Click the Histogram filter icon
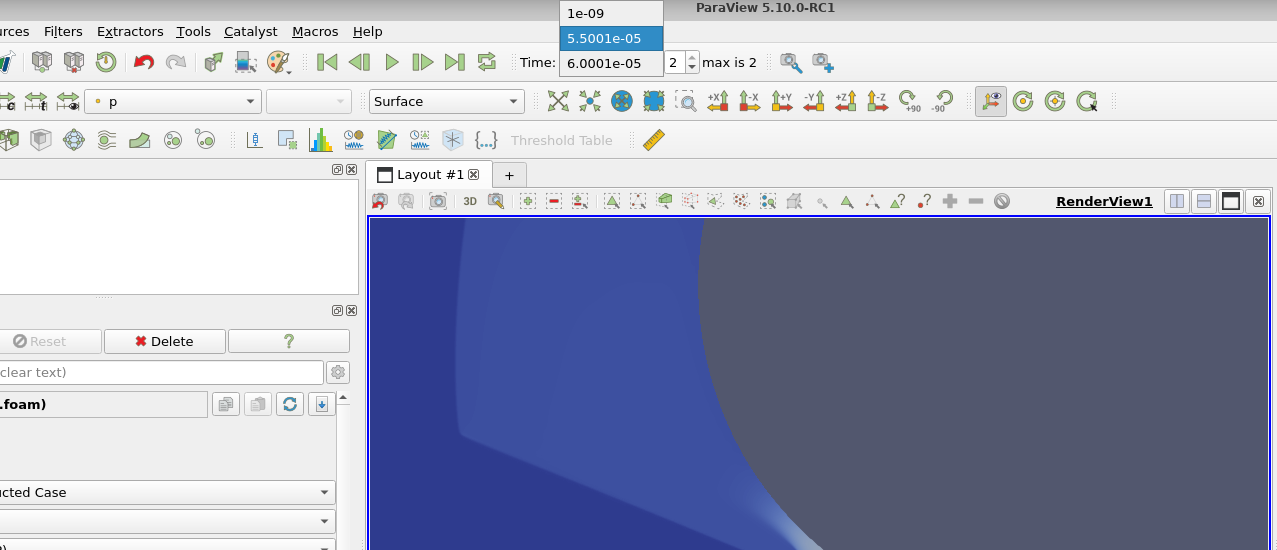The height and width of the screenshot is (550, 1277). tap(320, 140)
